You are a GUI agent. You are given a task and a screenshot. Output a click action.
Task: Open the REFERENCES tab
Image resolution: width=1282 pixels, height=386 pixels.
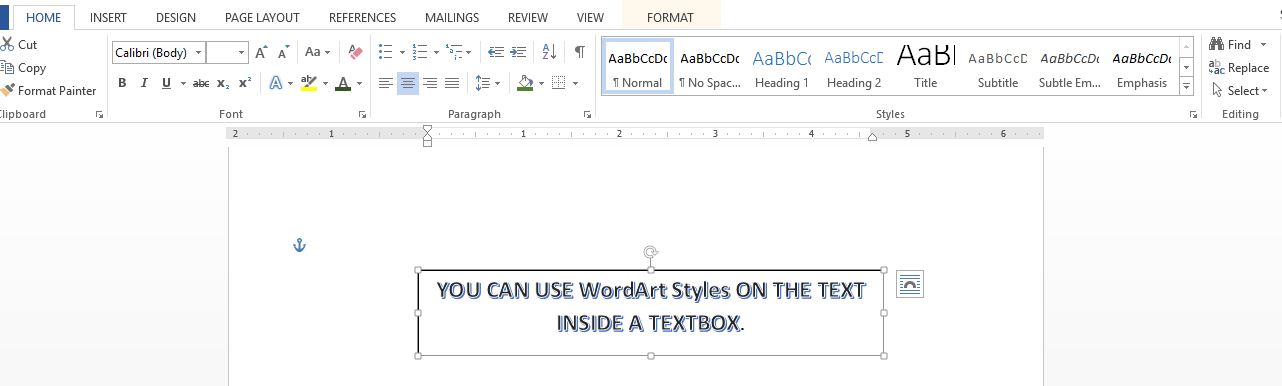[x=362, y=18]
